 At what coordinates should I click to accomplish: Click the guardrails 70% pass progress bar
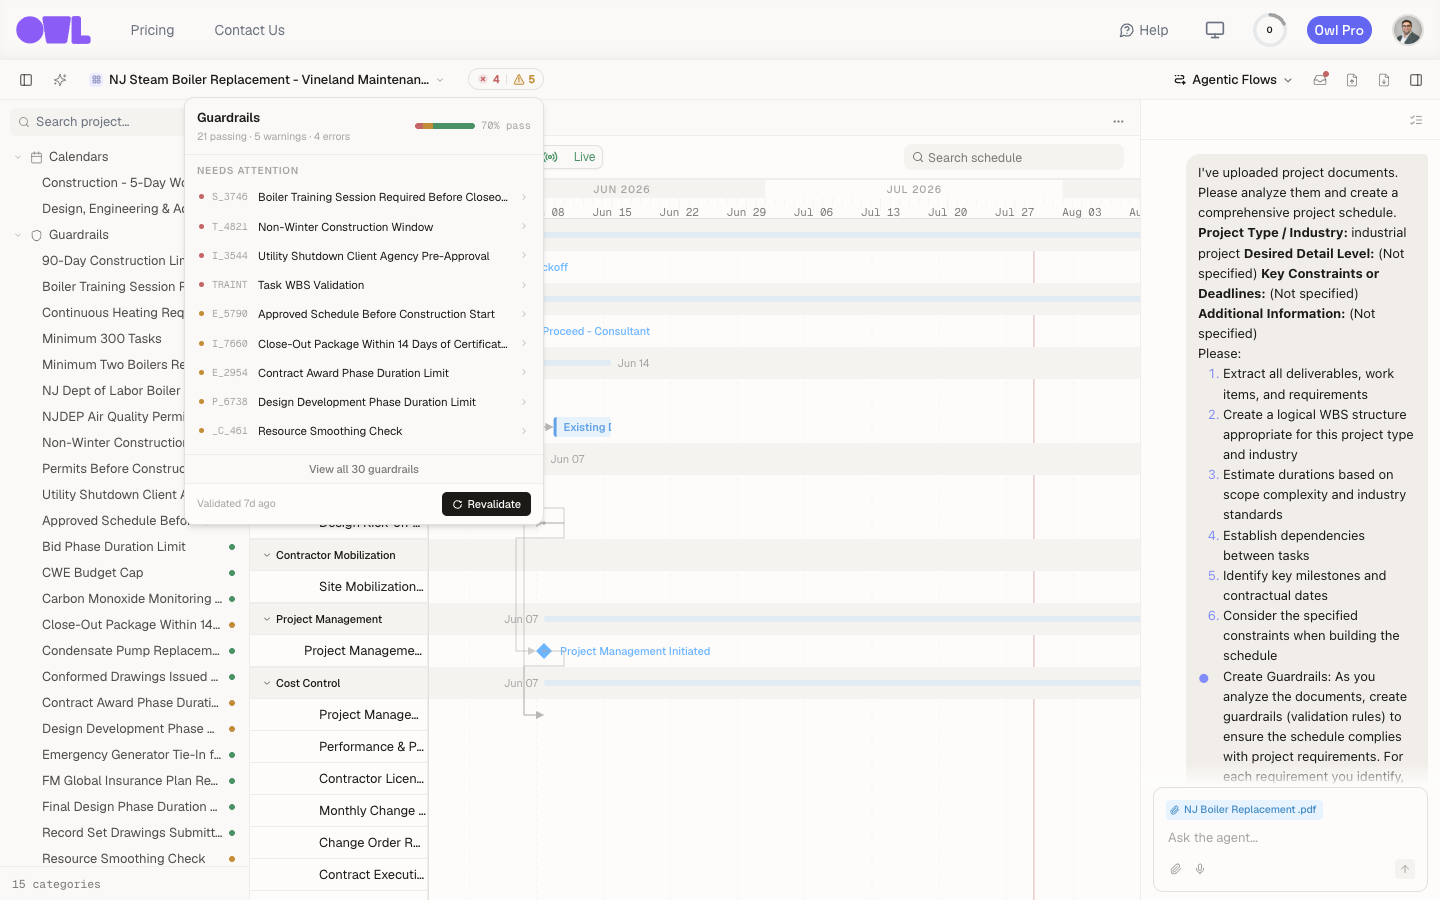tap(445, 126)
